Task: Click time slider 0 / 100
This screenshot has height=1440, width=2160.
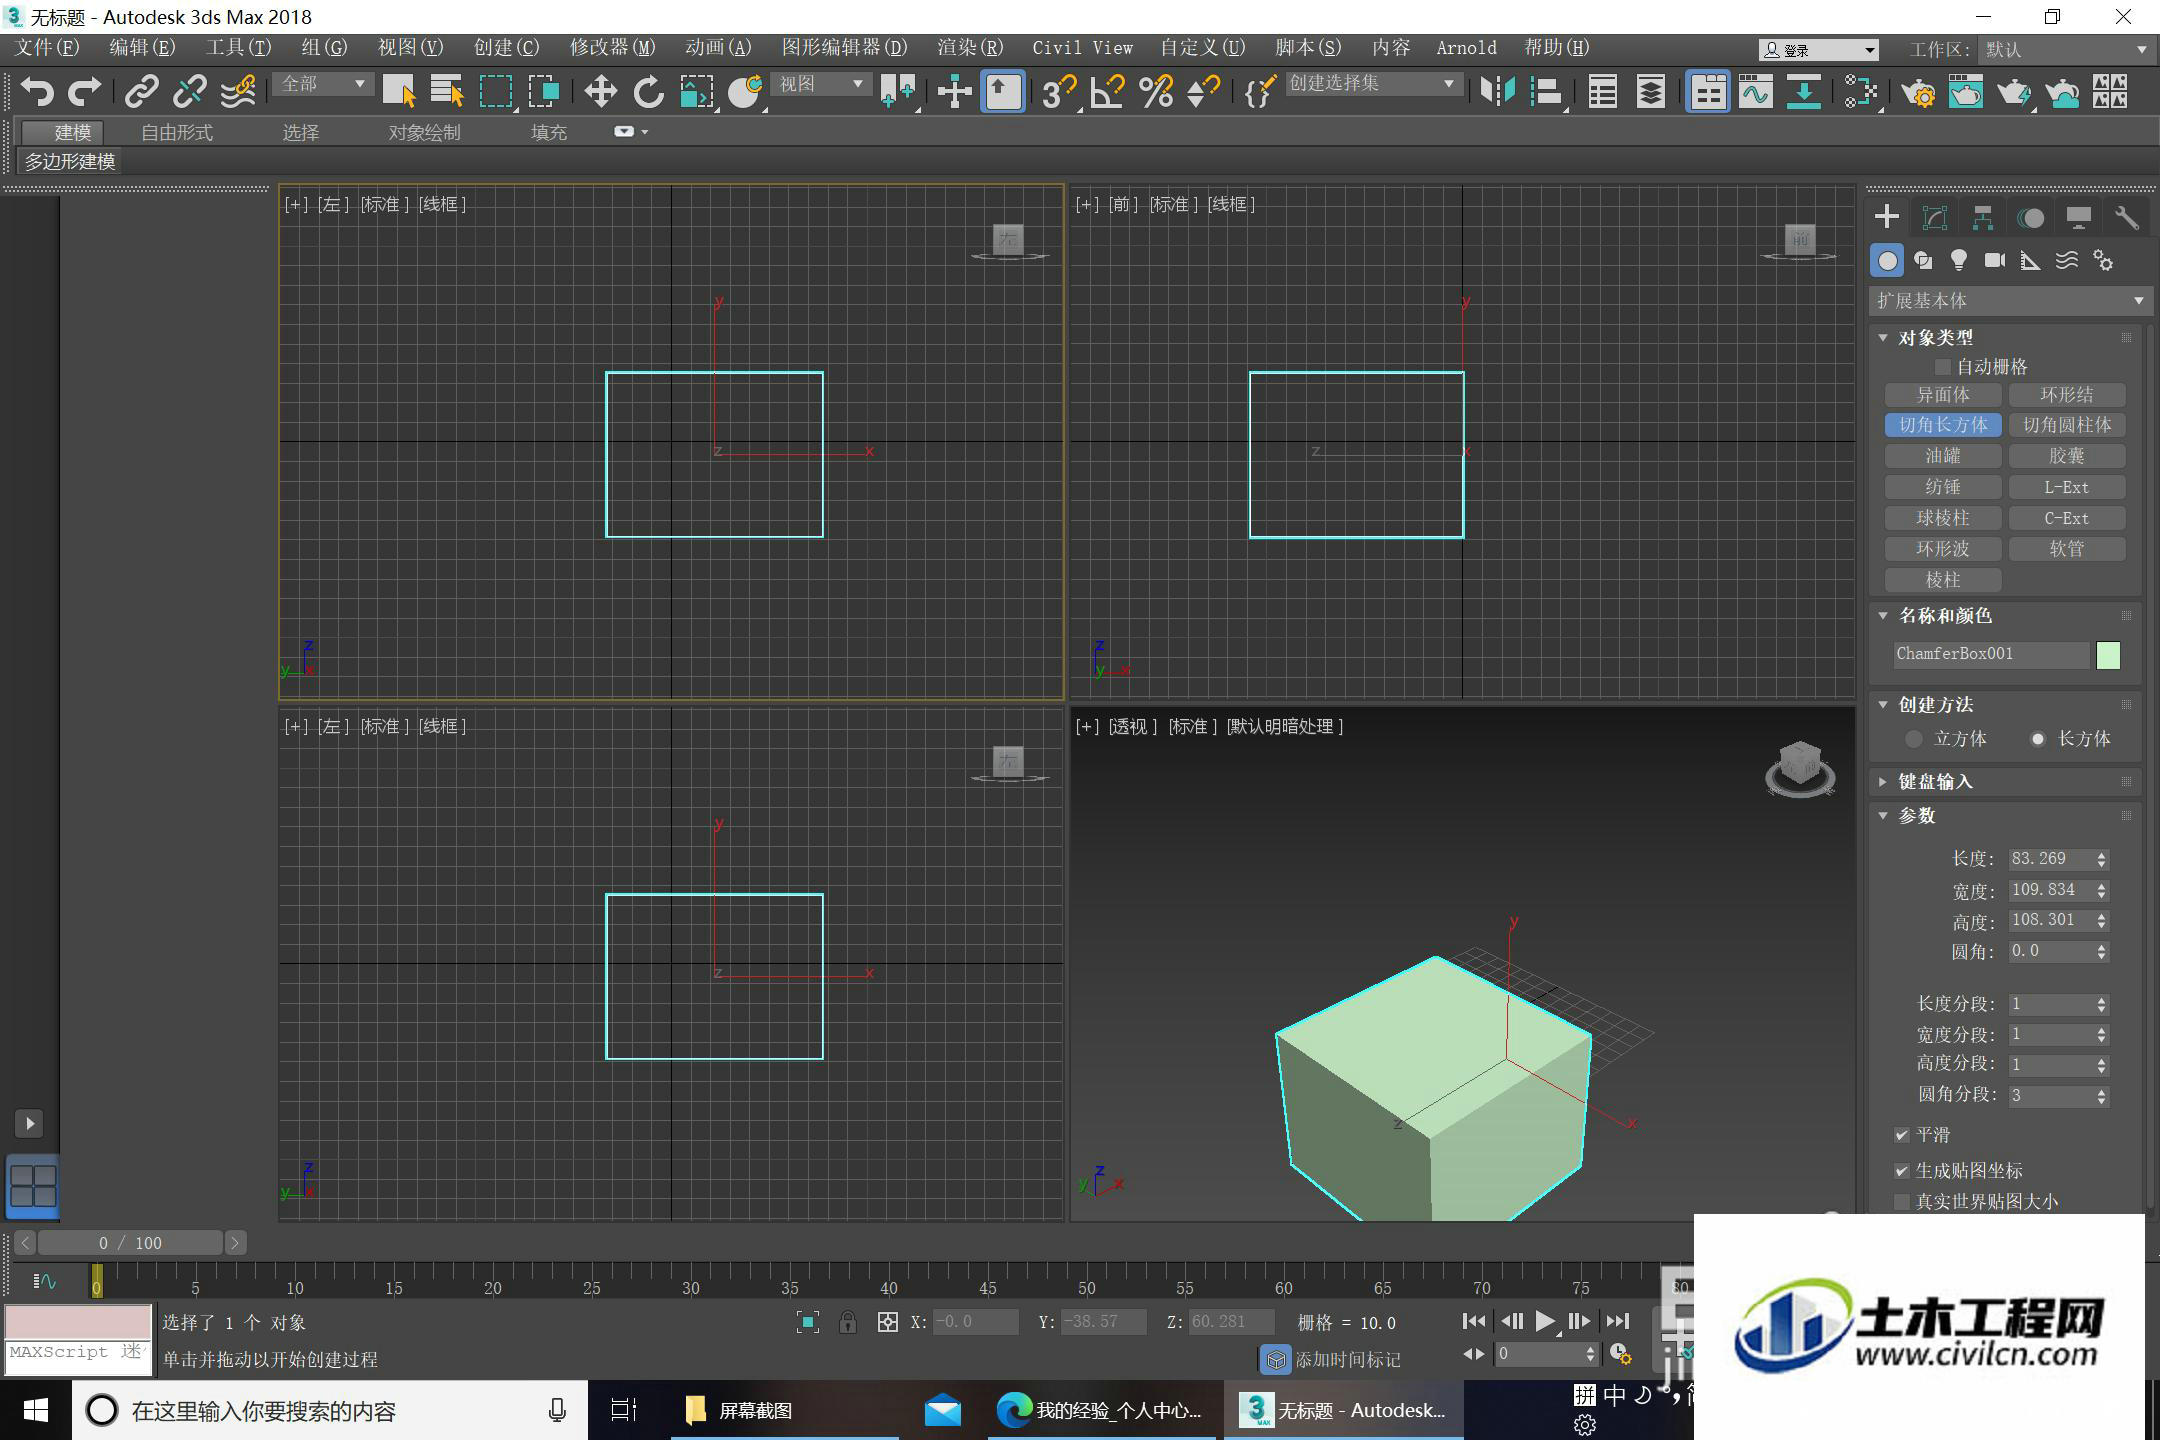Action: pyautogui.click(x=130, y=1243)
